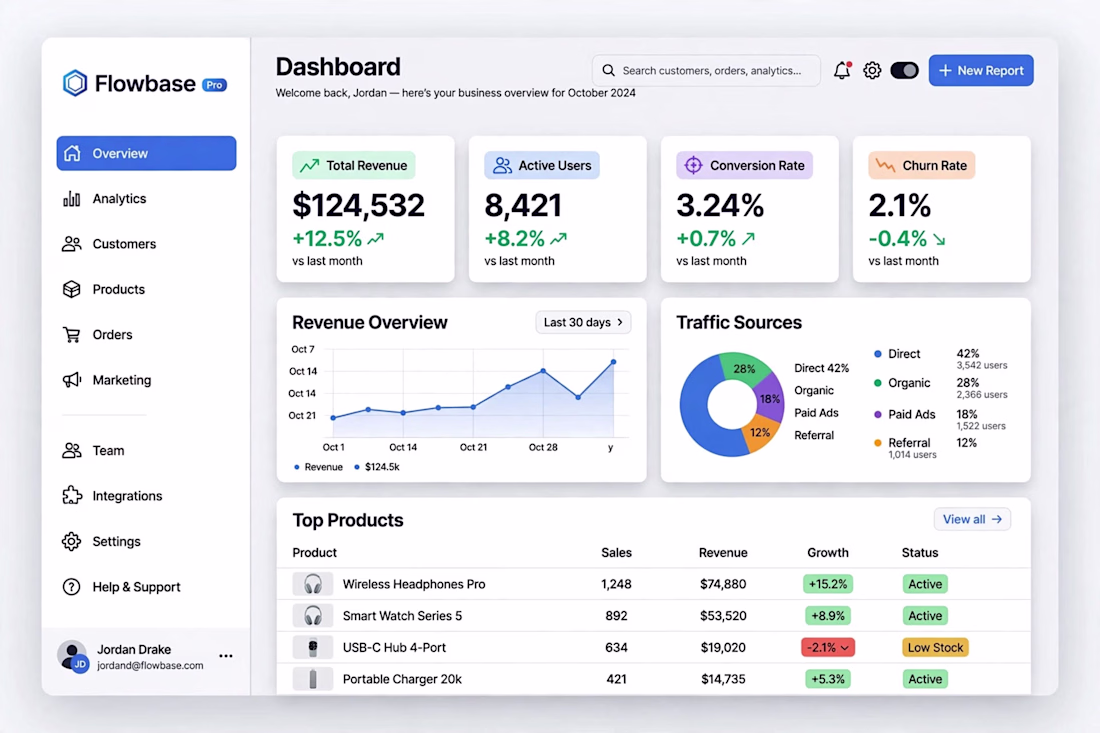The image size is (1100, 733).
Task: Click the Growth column header
Action: 828,553
